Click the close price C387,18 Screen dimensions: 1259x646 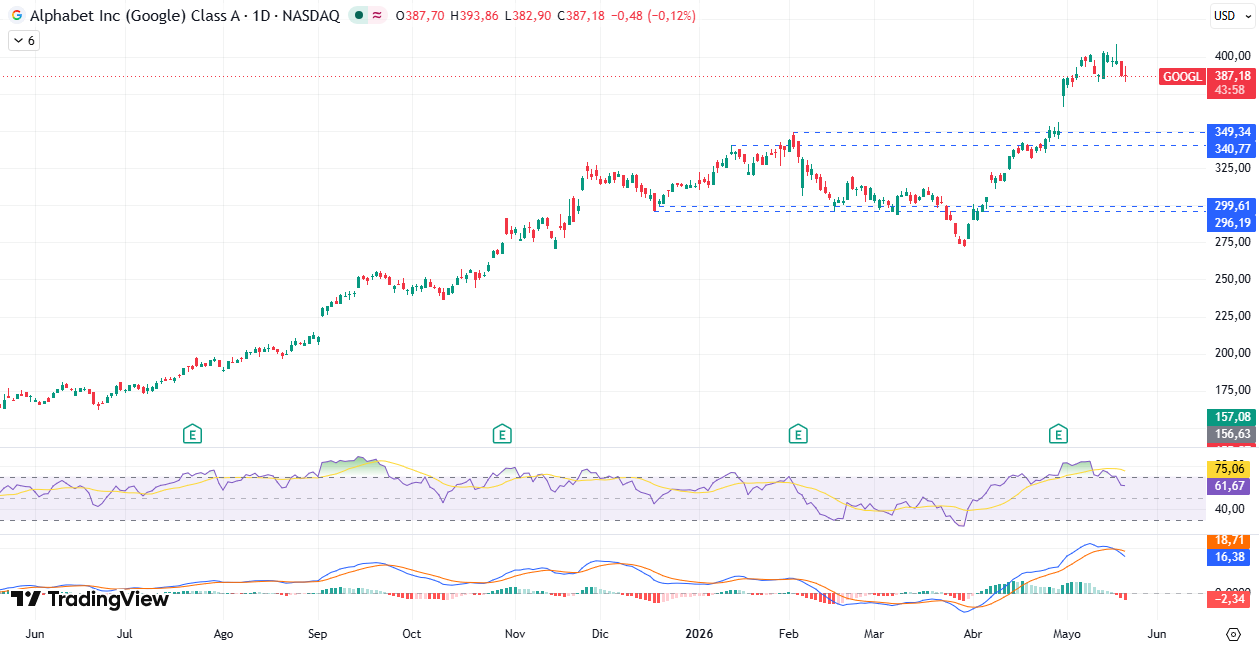(x=580, y=16)
